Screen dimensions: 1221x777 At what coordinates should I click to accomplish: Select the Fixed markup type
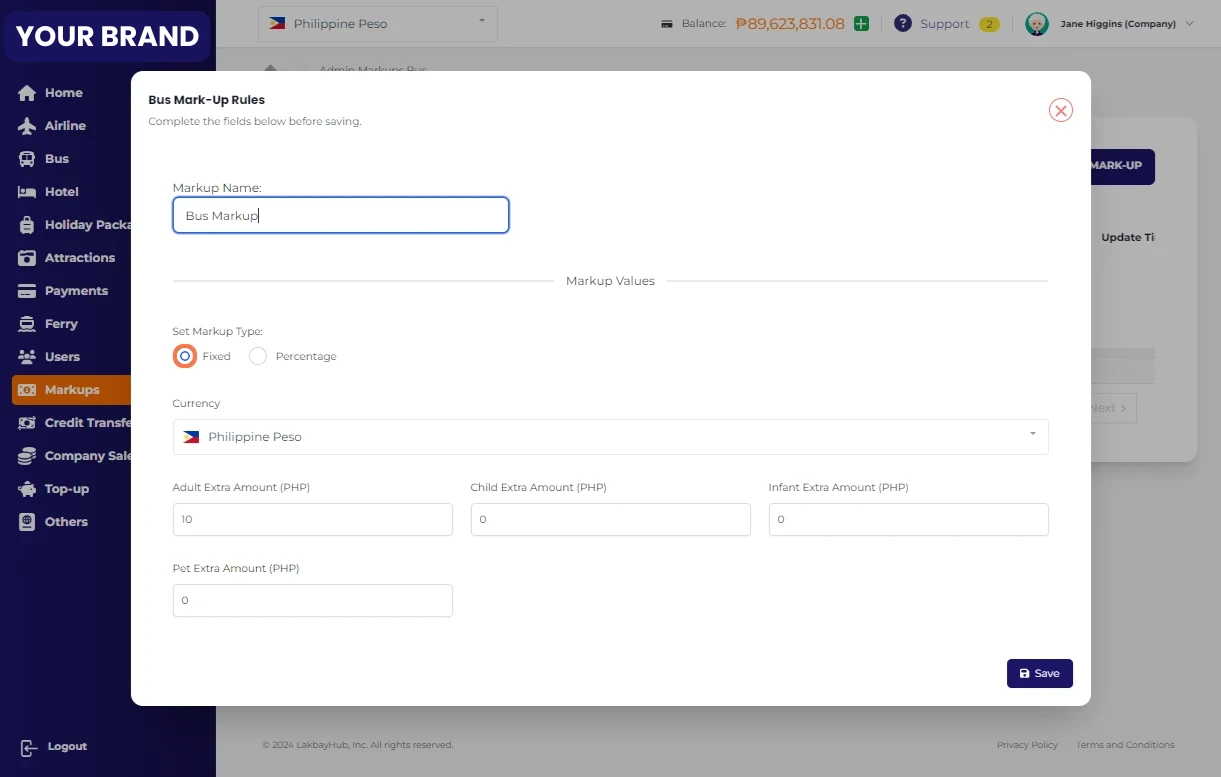[x=185, y=356]
